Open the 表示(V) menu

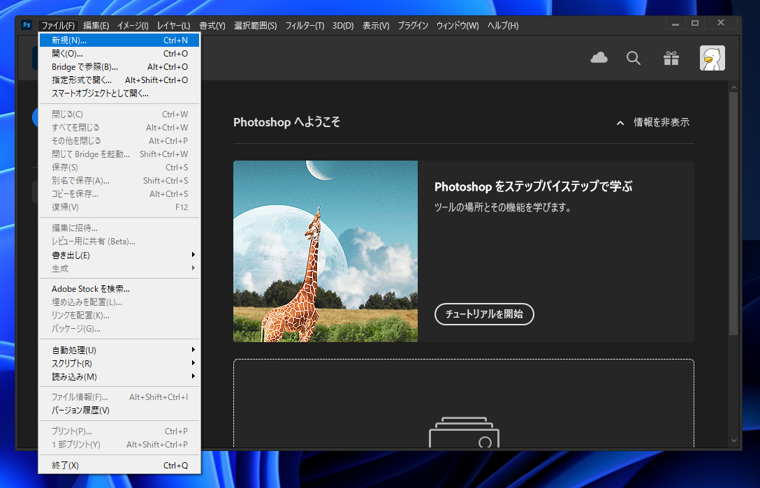click(376, 26)
